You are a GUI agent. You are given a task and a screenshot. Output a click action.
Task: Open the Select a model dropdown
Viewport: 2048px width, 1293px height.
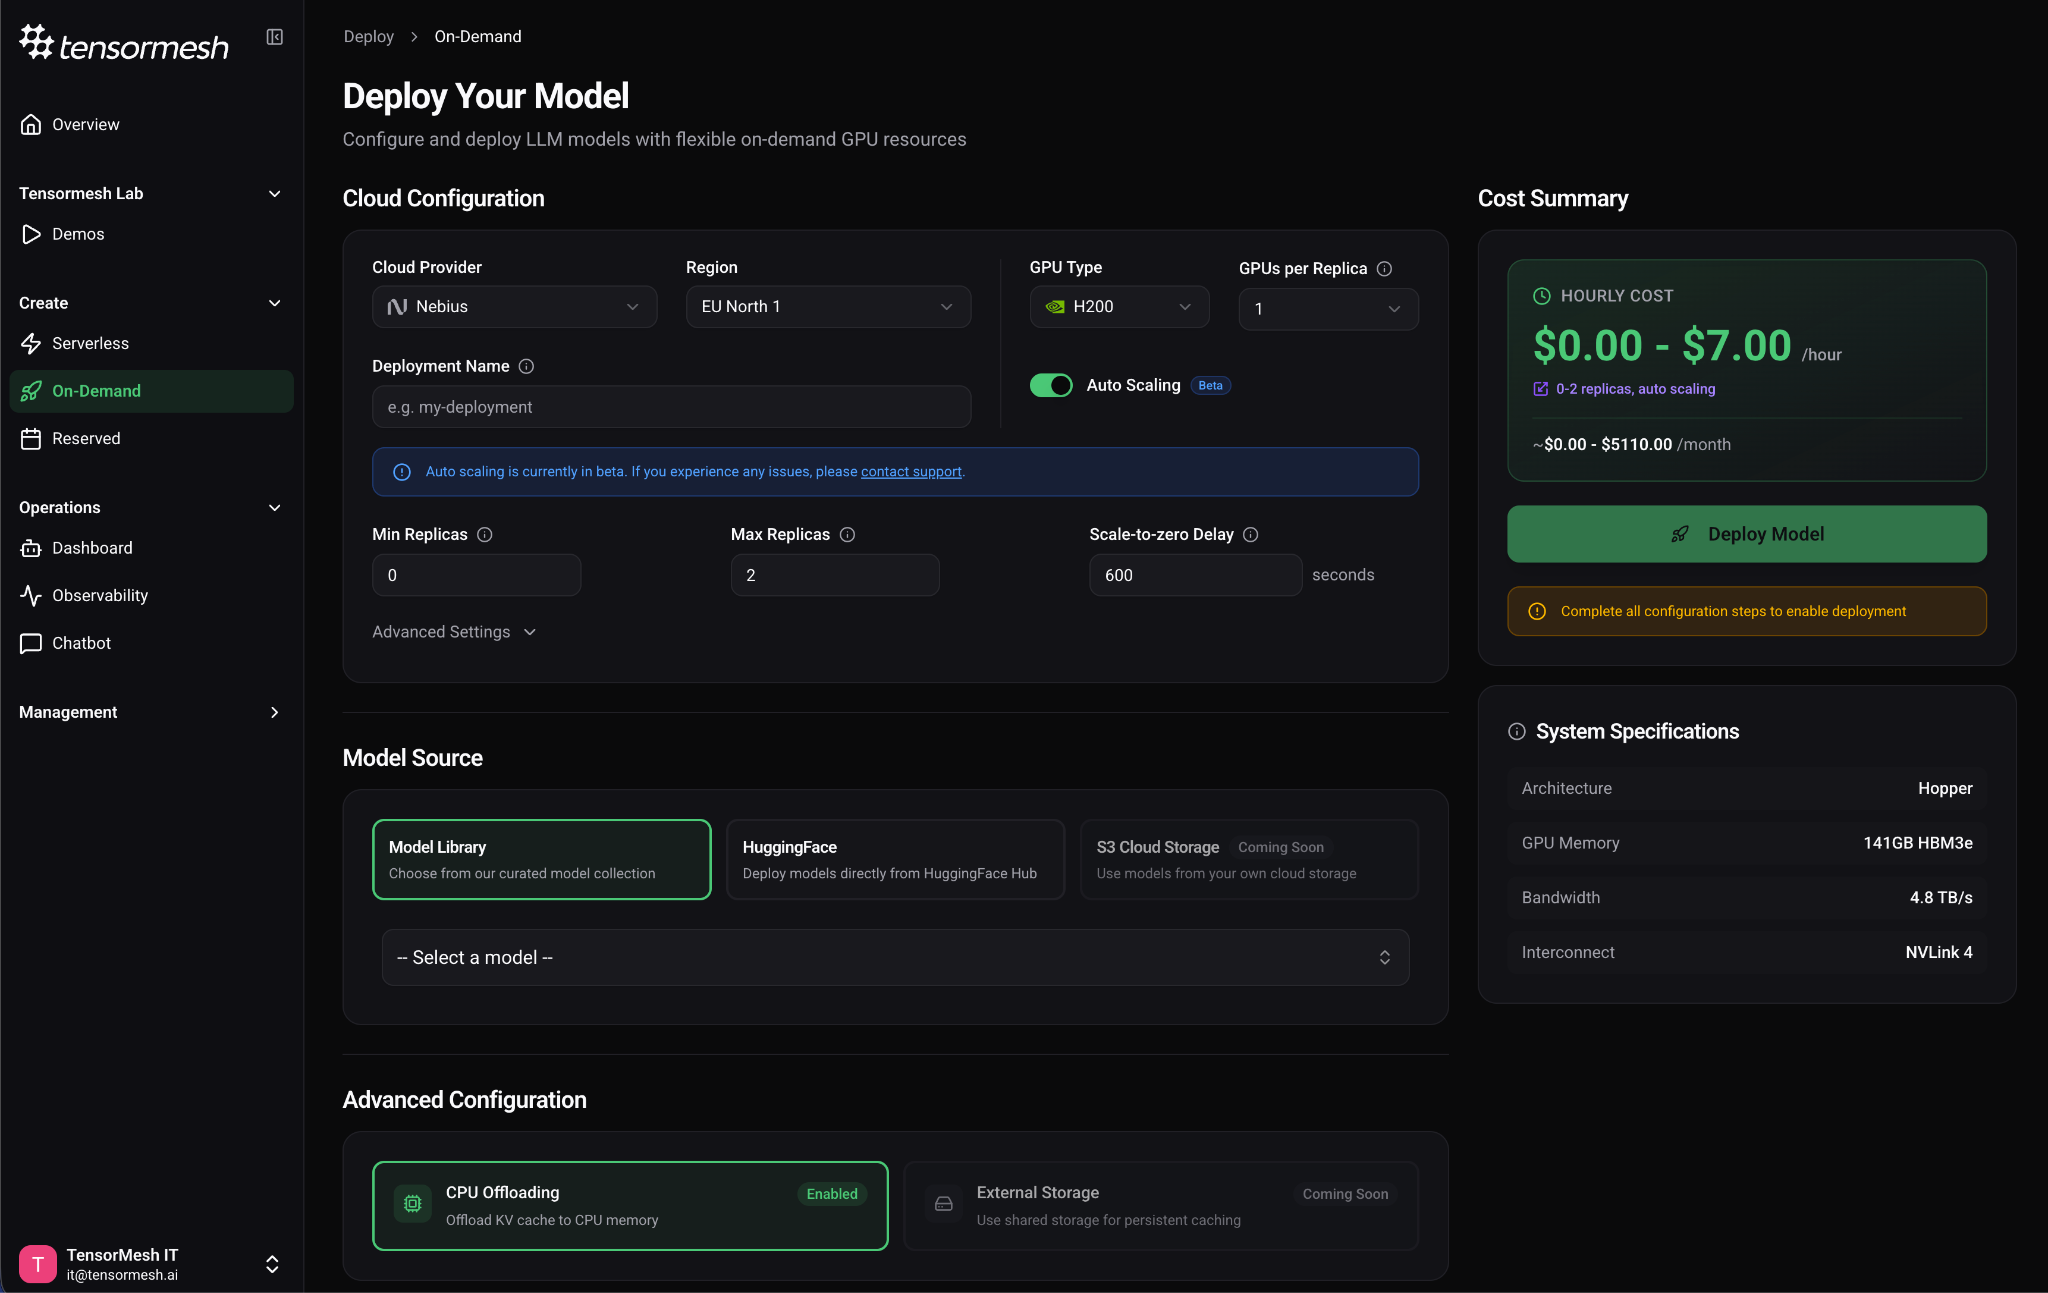coord(895,957)
